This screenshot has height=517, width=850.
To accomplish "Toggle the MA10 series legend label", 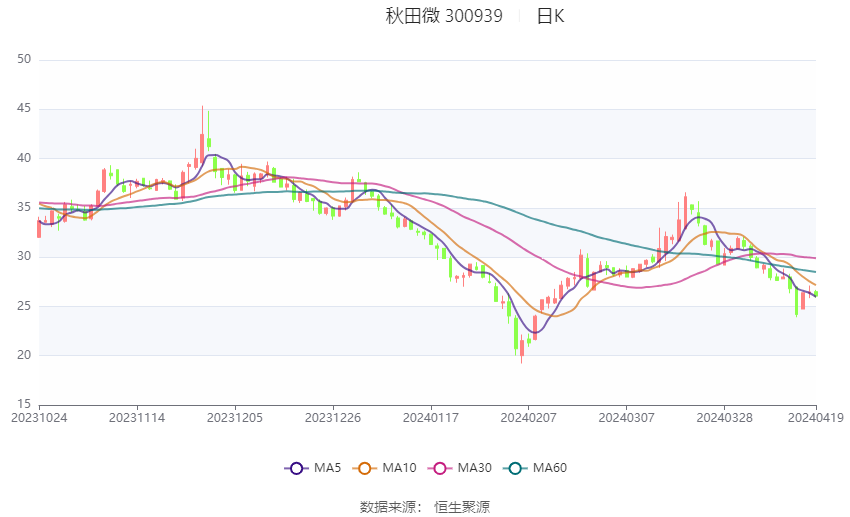I will [x=399, y=468].
